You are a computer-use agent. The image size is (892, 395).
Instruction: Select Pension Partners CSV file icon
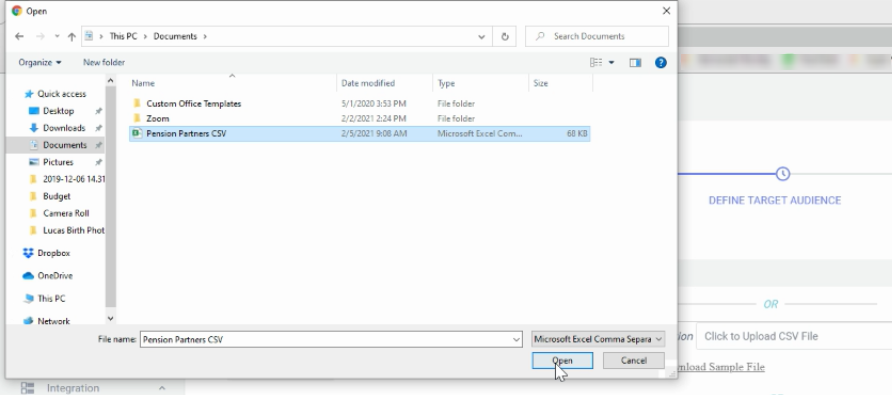click(x=137, y=133)
